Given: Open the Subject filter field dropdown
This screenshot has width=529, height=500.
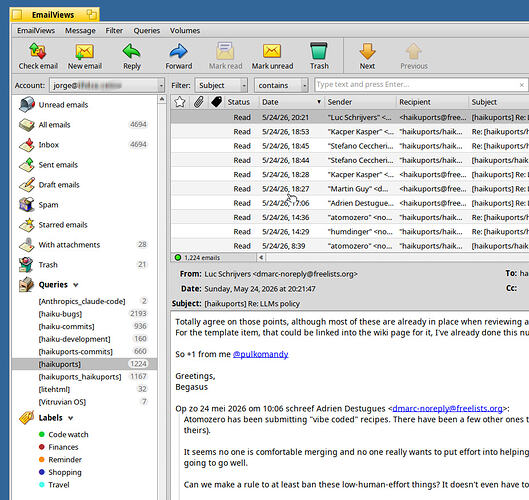Looking at the screenshot, I should (221, 85).
